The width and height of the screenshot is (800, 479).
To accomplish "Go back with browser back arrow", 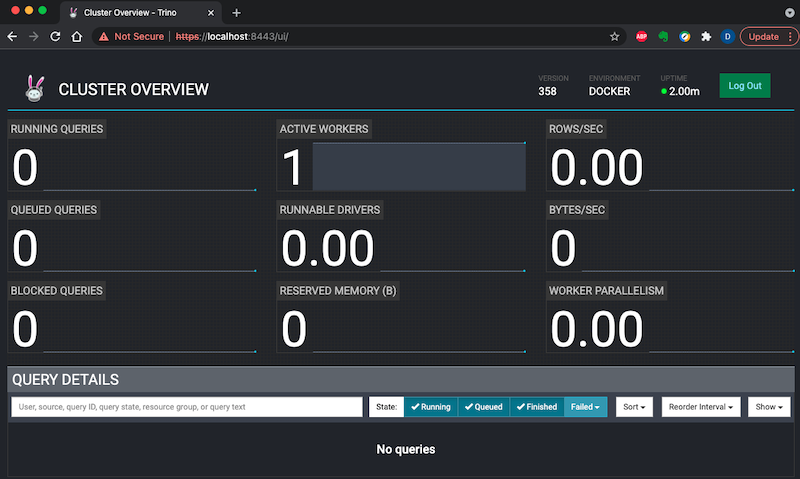I will point(12,37).
